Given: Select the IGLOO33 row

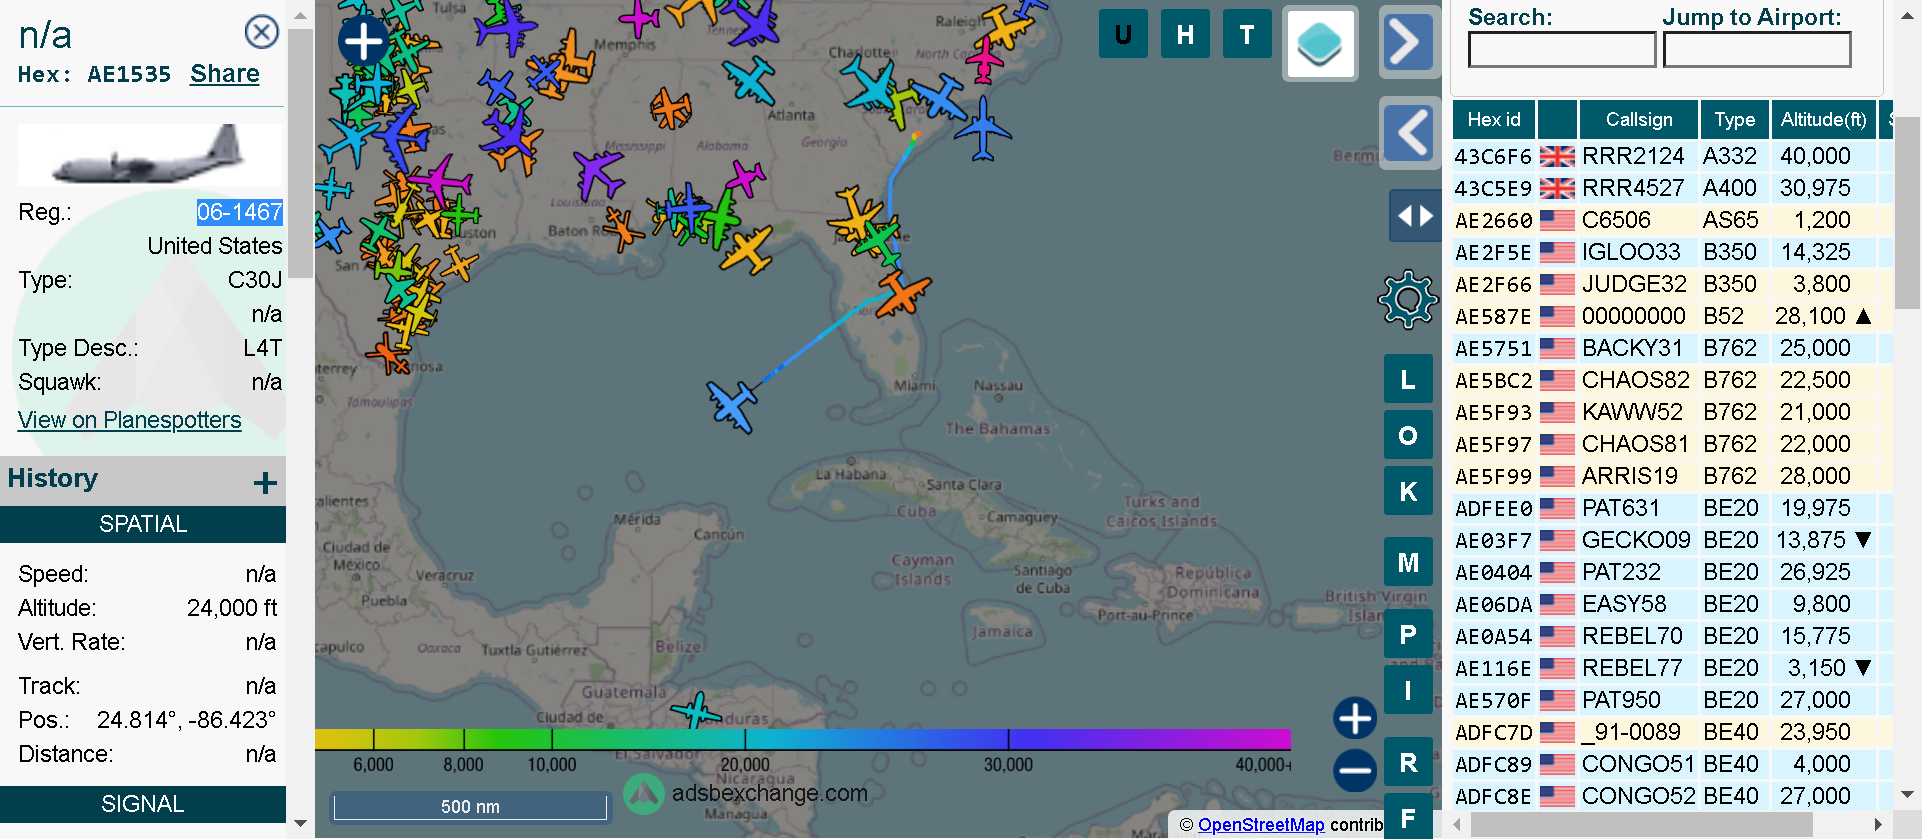Looking at the screenshot, I should point(1672,252).
